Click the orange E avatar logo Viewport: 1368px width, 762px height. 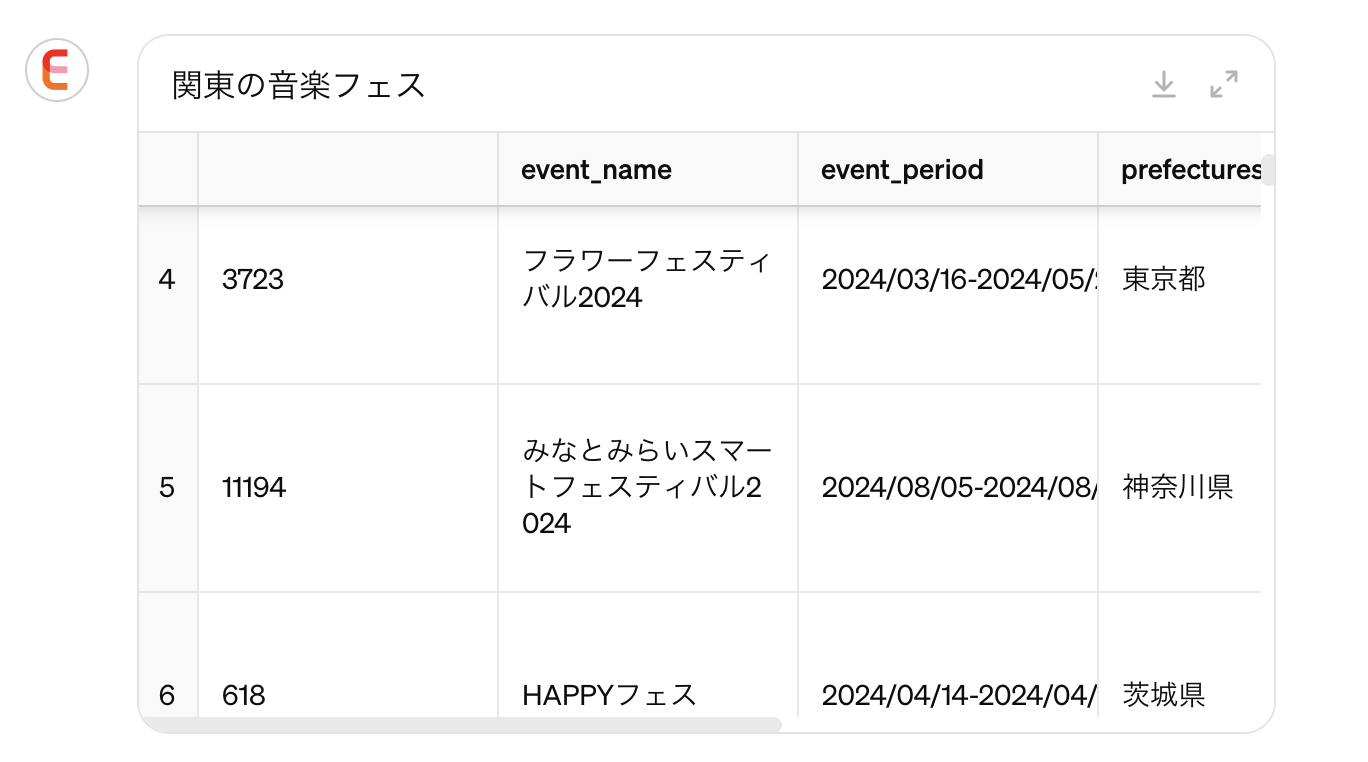point(57,71)
